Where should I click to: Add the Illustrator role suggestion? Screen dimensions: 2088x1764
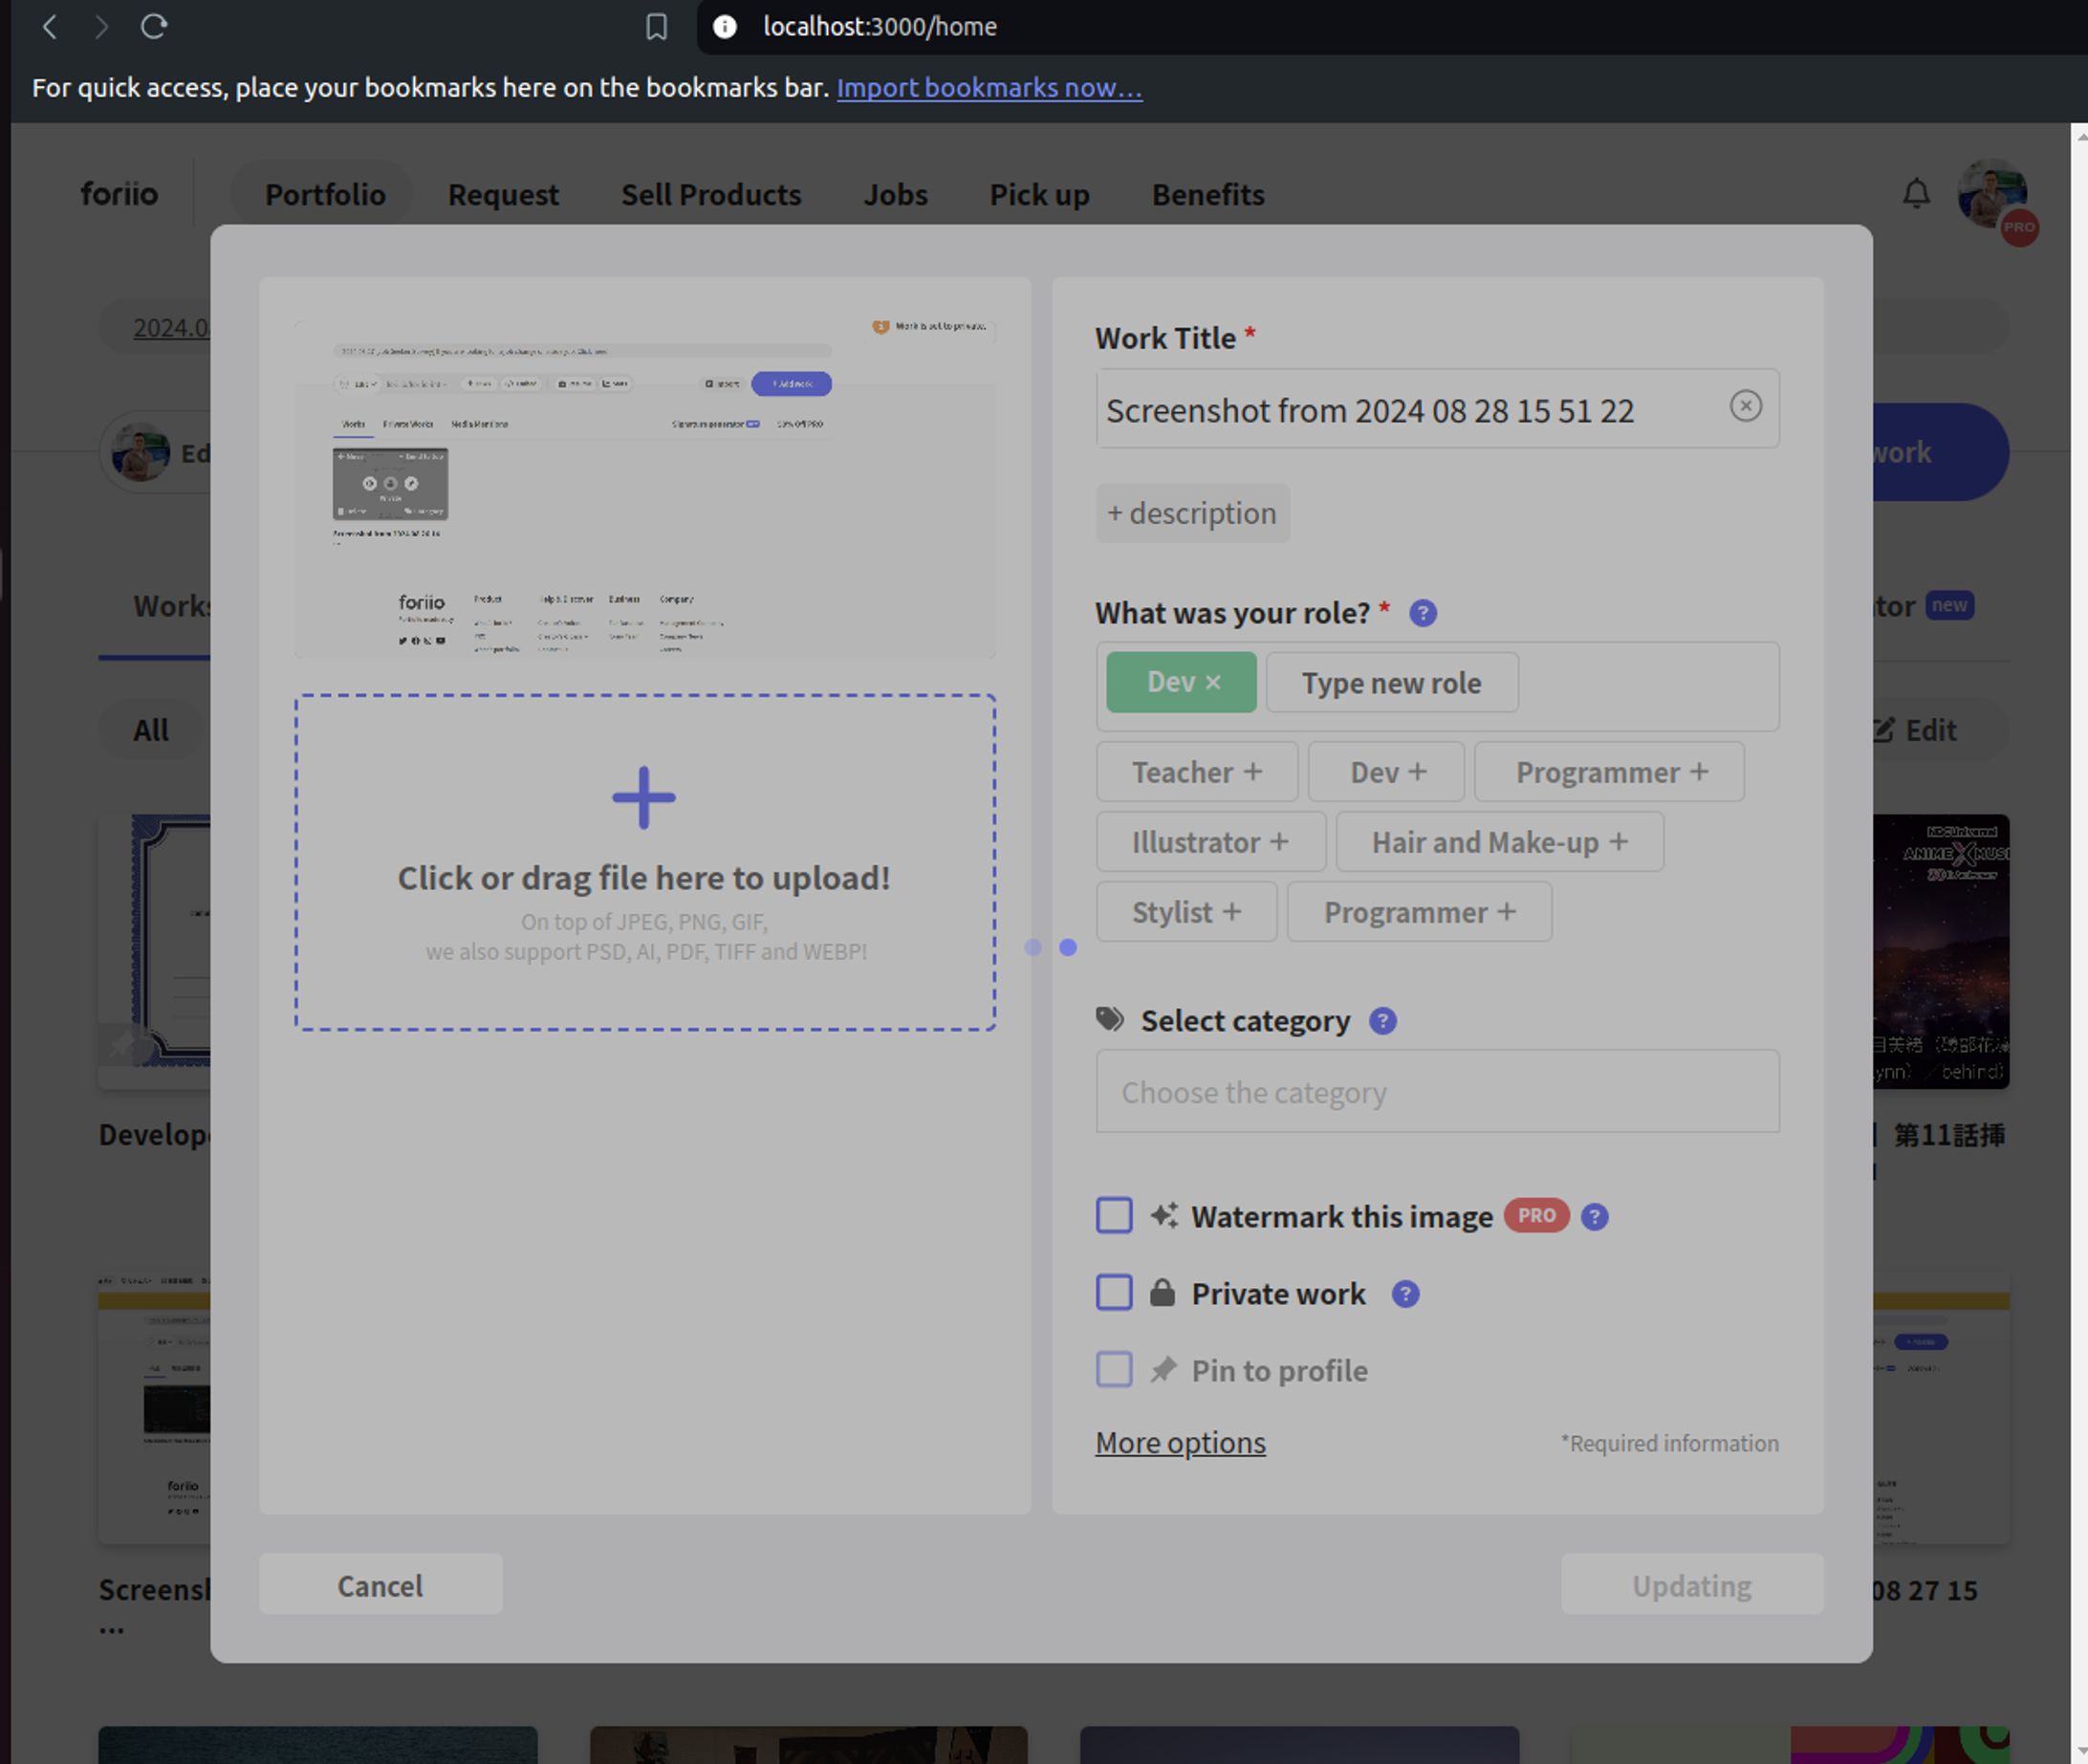[1210, 842]
